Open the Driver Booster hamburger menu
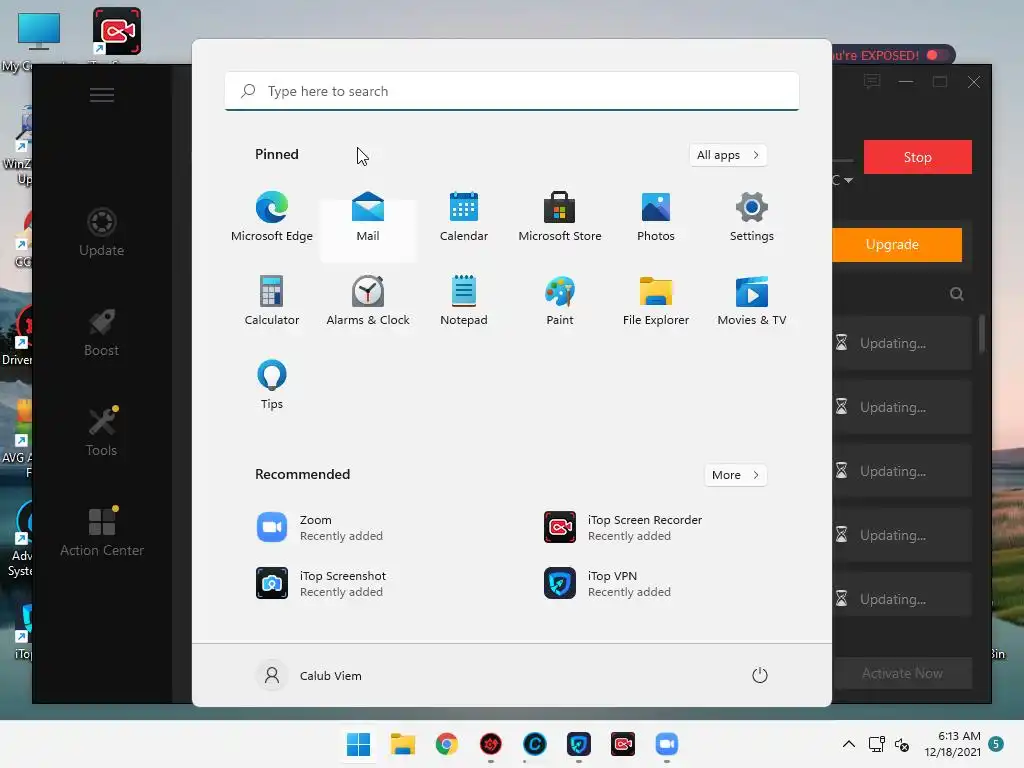1024x768 pixels. pos(102,95)
